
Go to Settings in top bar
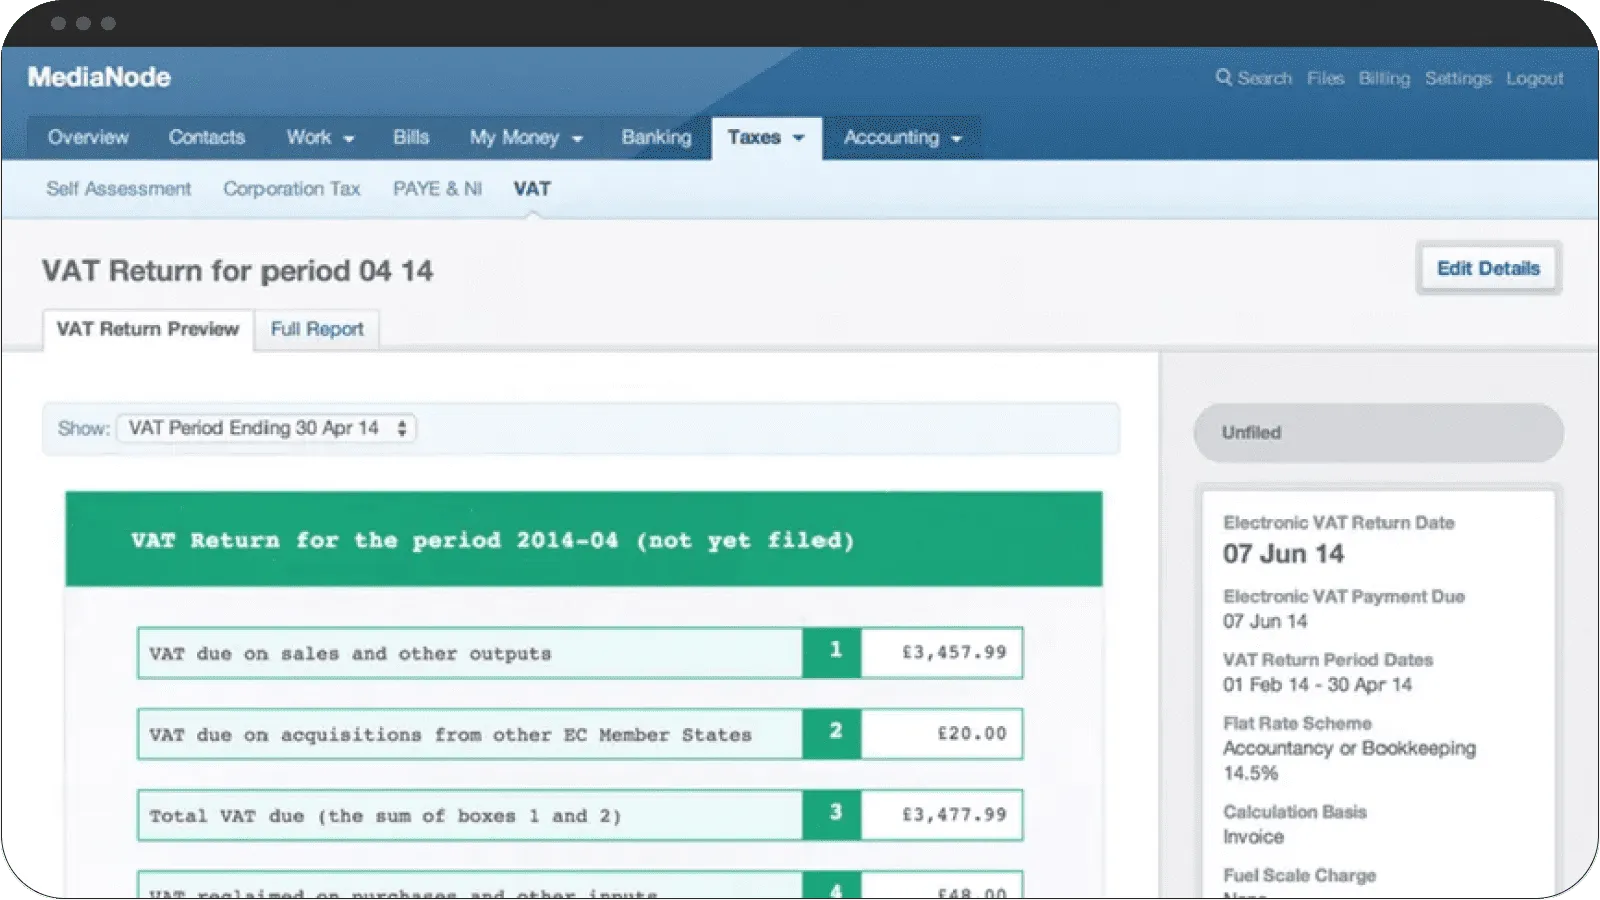(x=1458, y=78)
